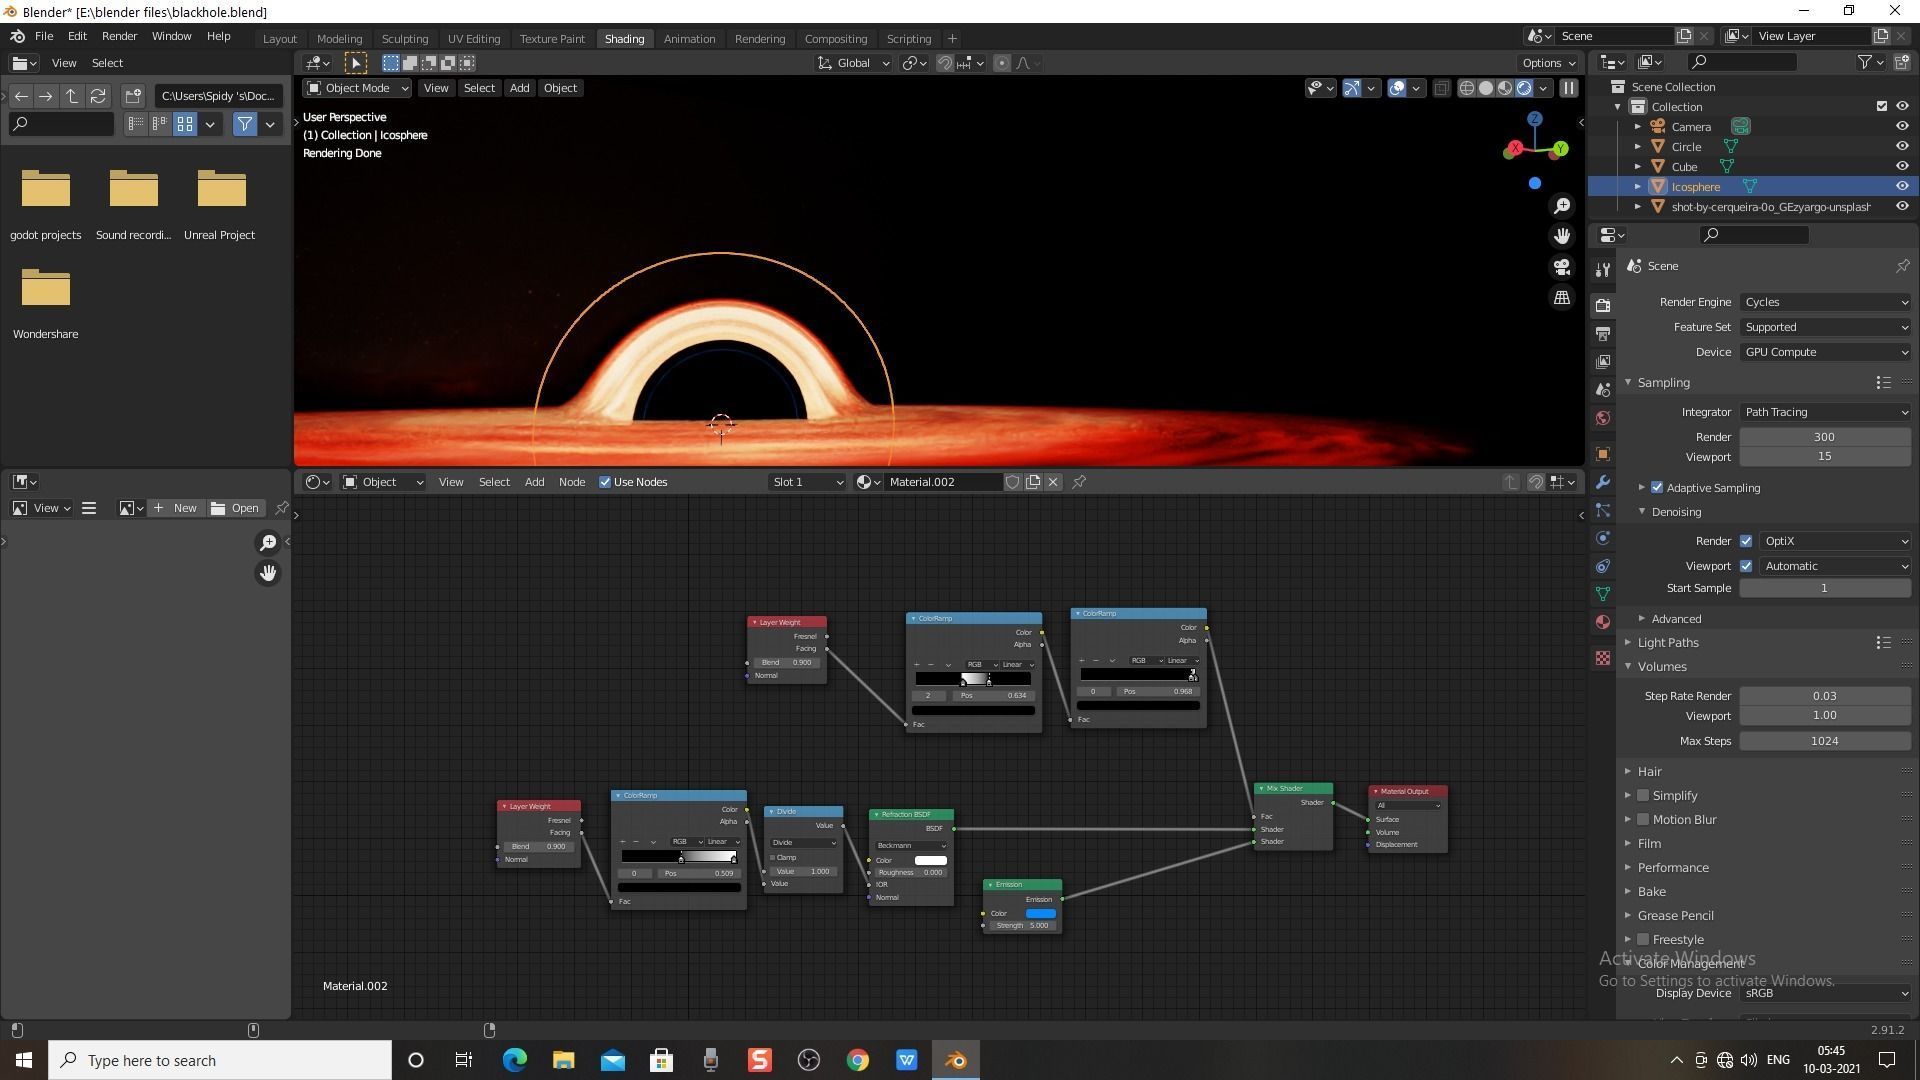1920x1080 pixels.
Task: Click the viewport zoom magnifier gizmo
Action: (1562, 206)
